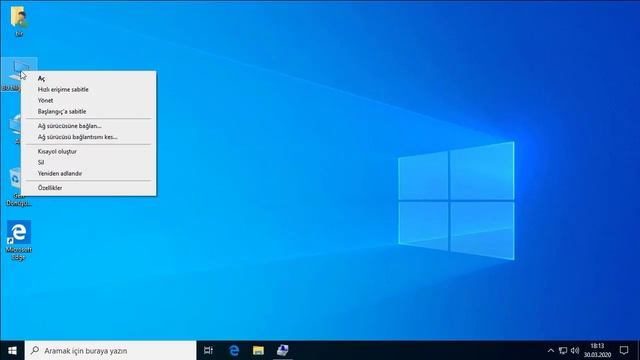Open Task View on the taskbar
The image size is (640, 360).
point(208,351)
